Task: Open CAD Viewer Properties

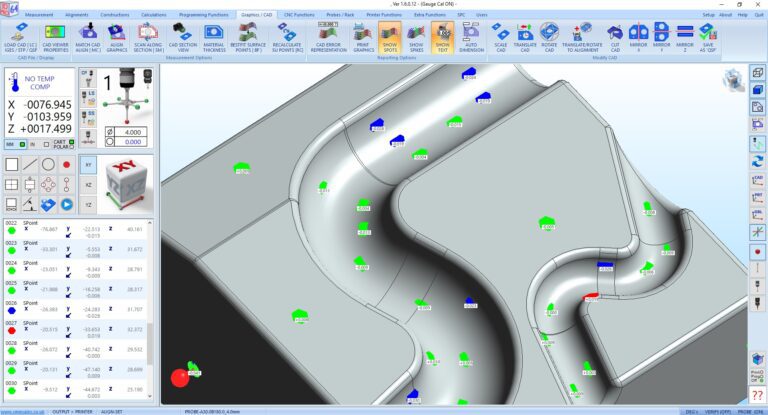Action: [x=55, y=38]
